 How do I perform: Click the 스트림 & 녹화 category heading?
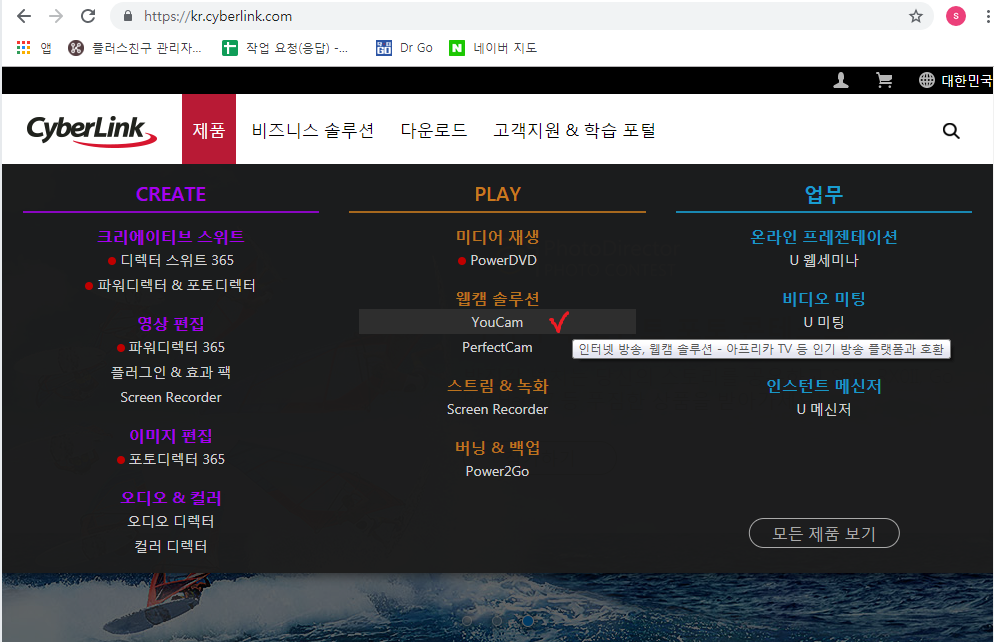pos(498,385)
